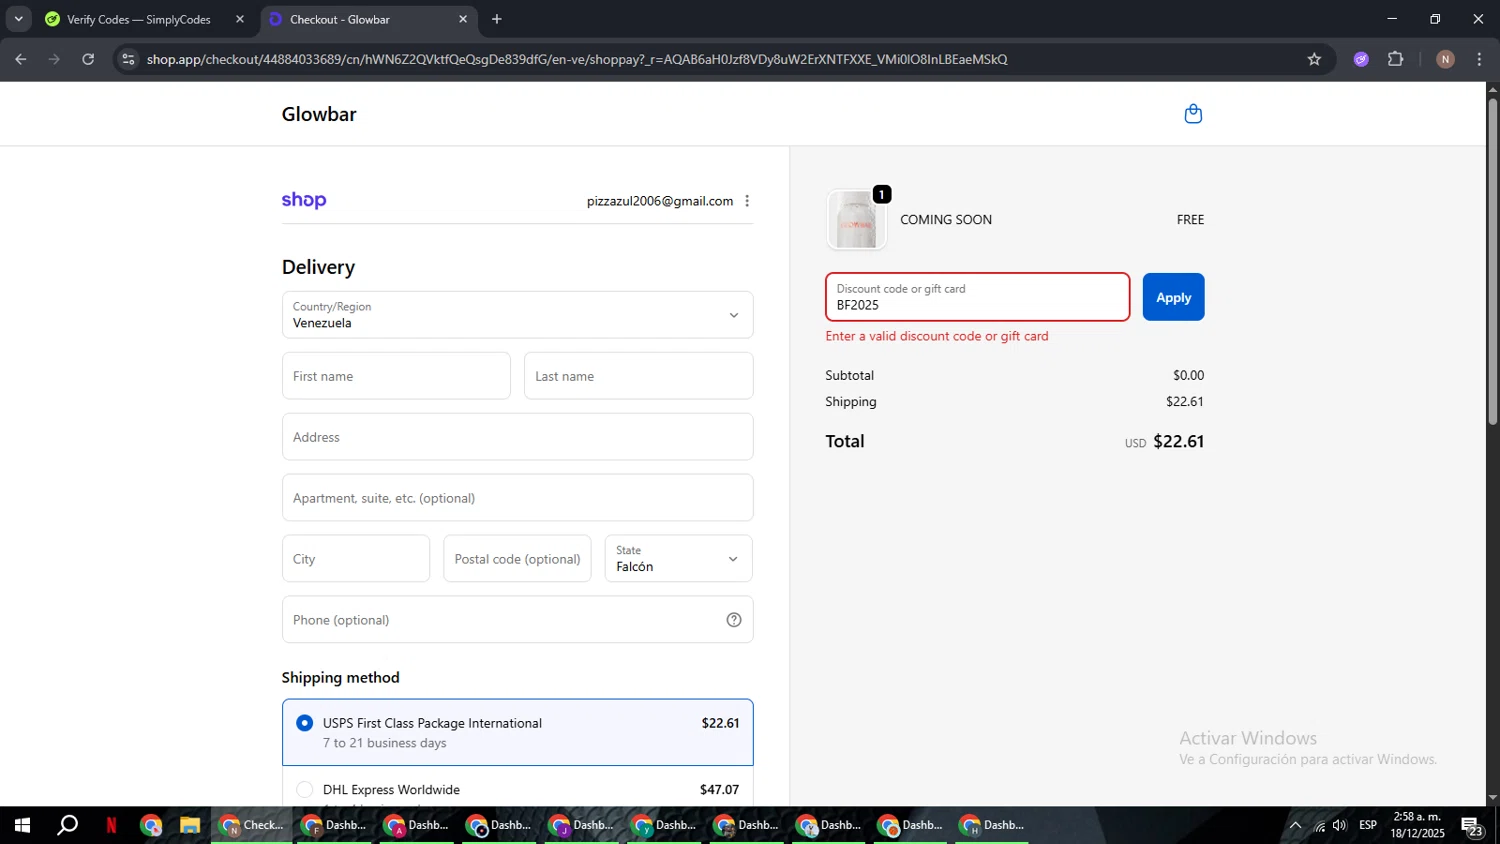Click the Subtotal $0.00 value

(x=1189, y=375)
